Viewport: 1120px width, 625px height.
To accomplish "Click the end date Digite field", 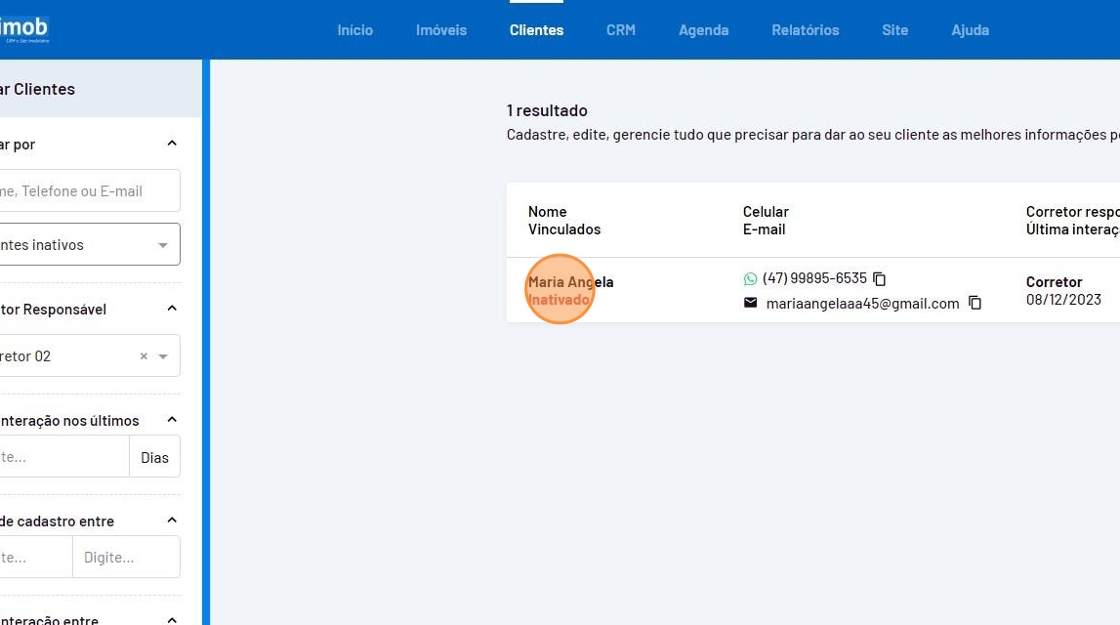I will click(x=125, y=557).
